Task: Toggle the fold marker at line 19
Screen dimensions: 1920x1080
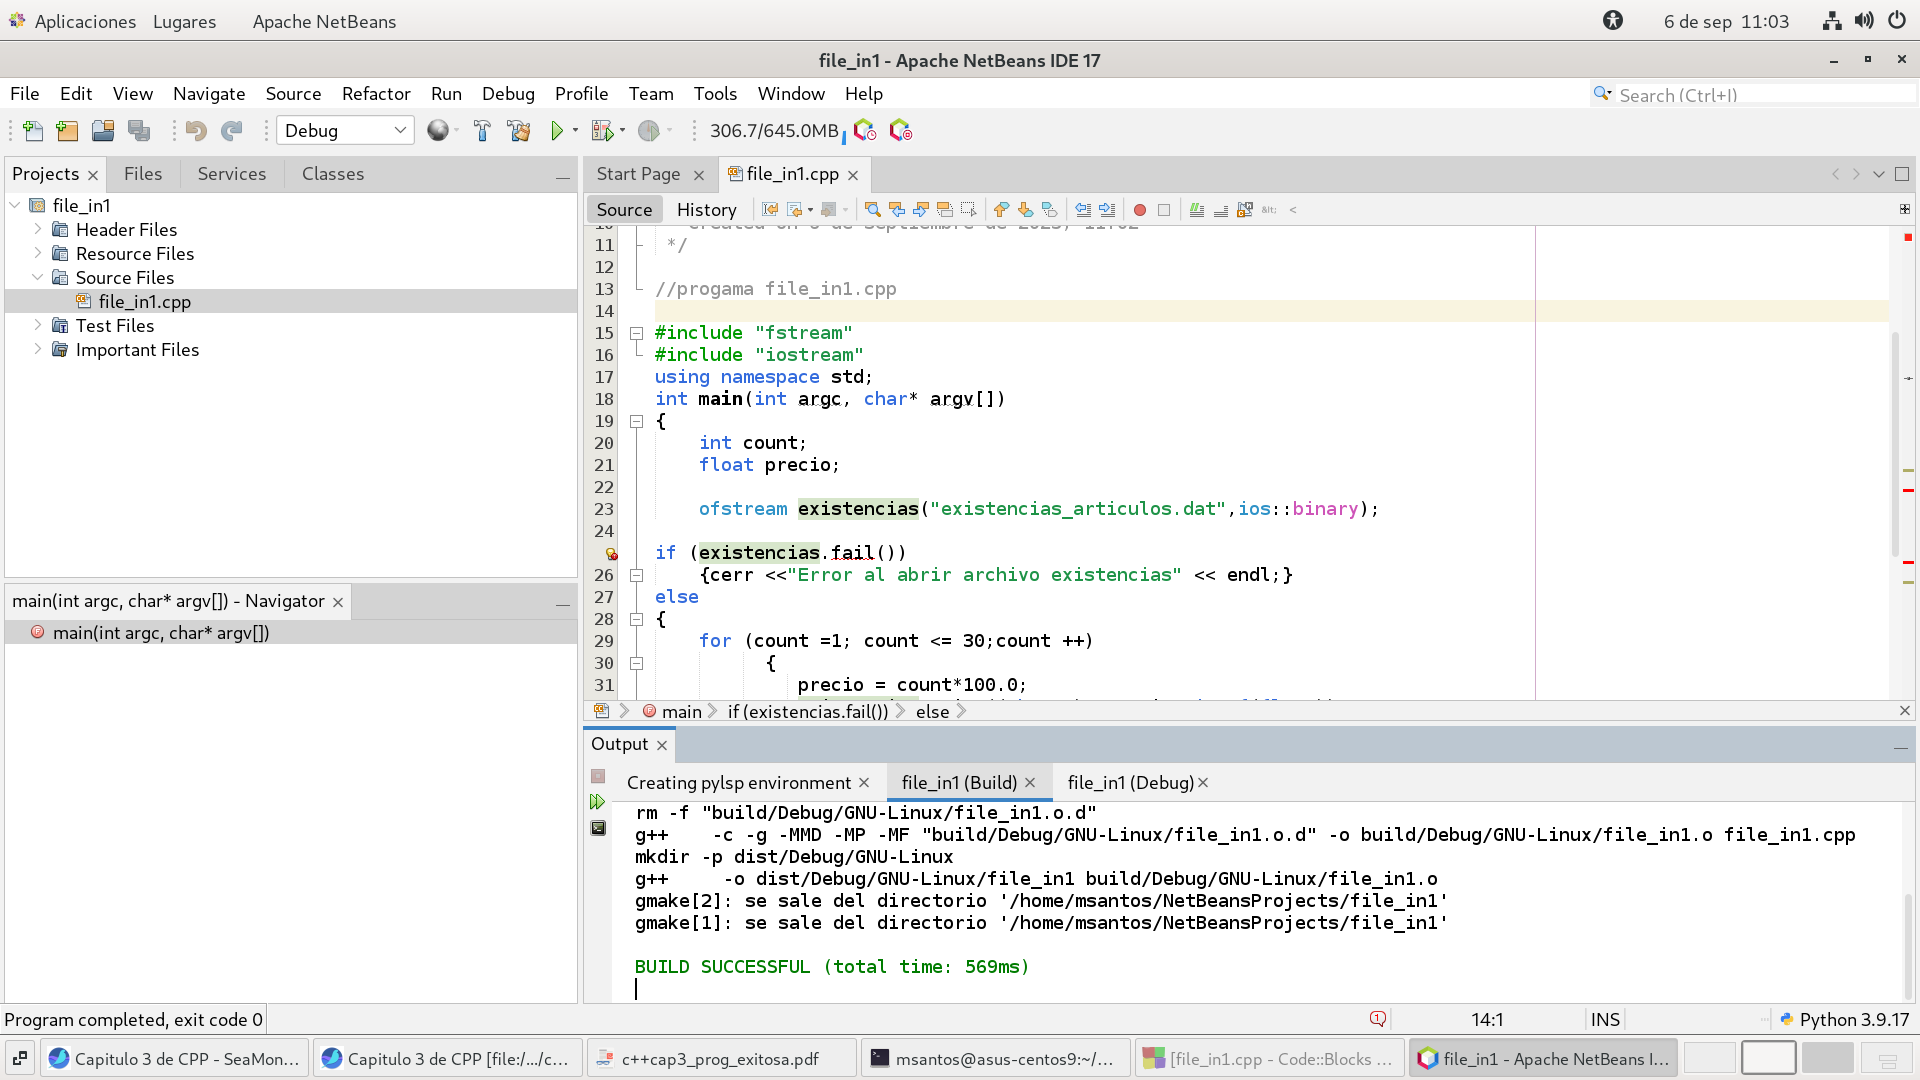Action: tap(636, 421)
